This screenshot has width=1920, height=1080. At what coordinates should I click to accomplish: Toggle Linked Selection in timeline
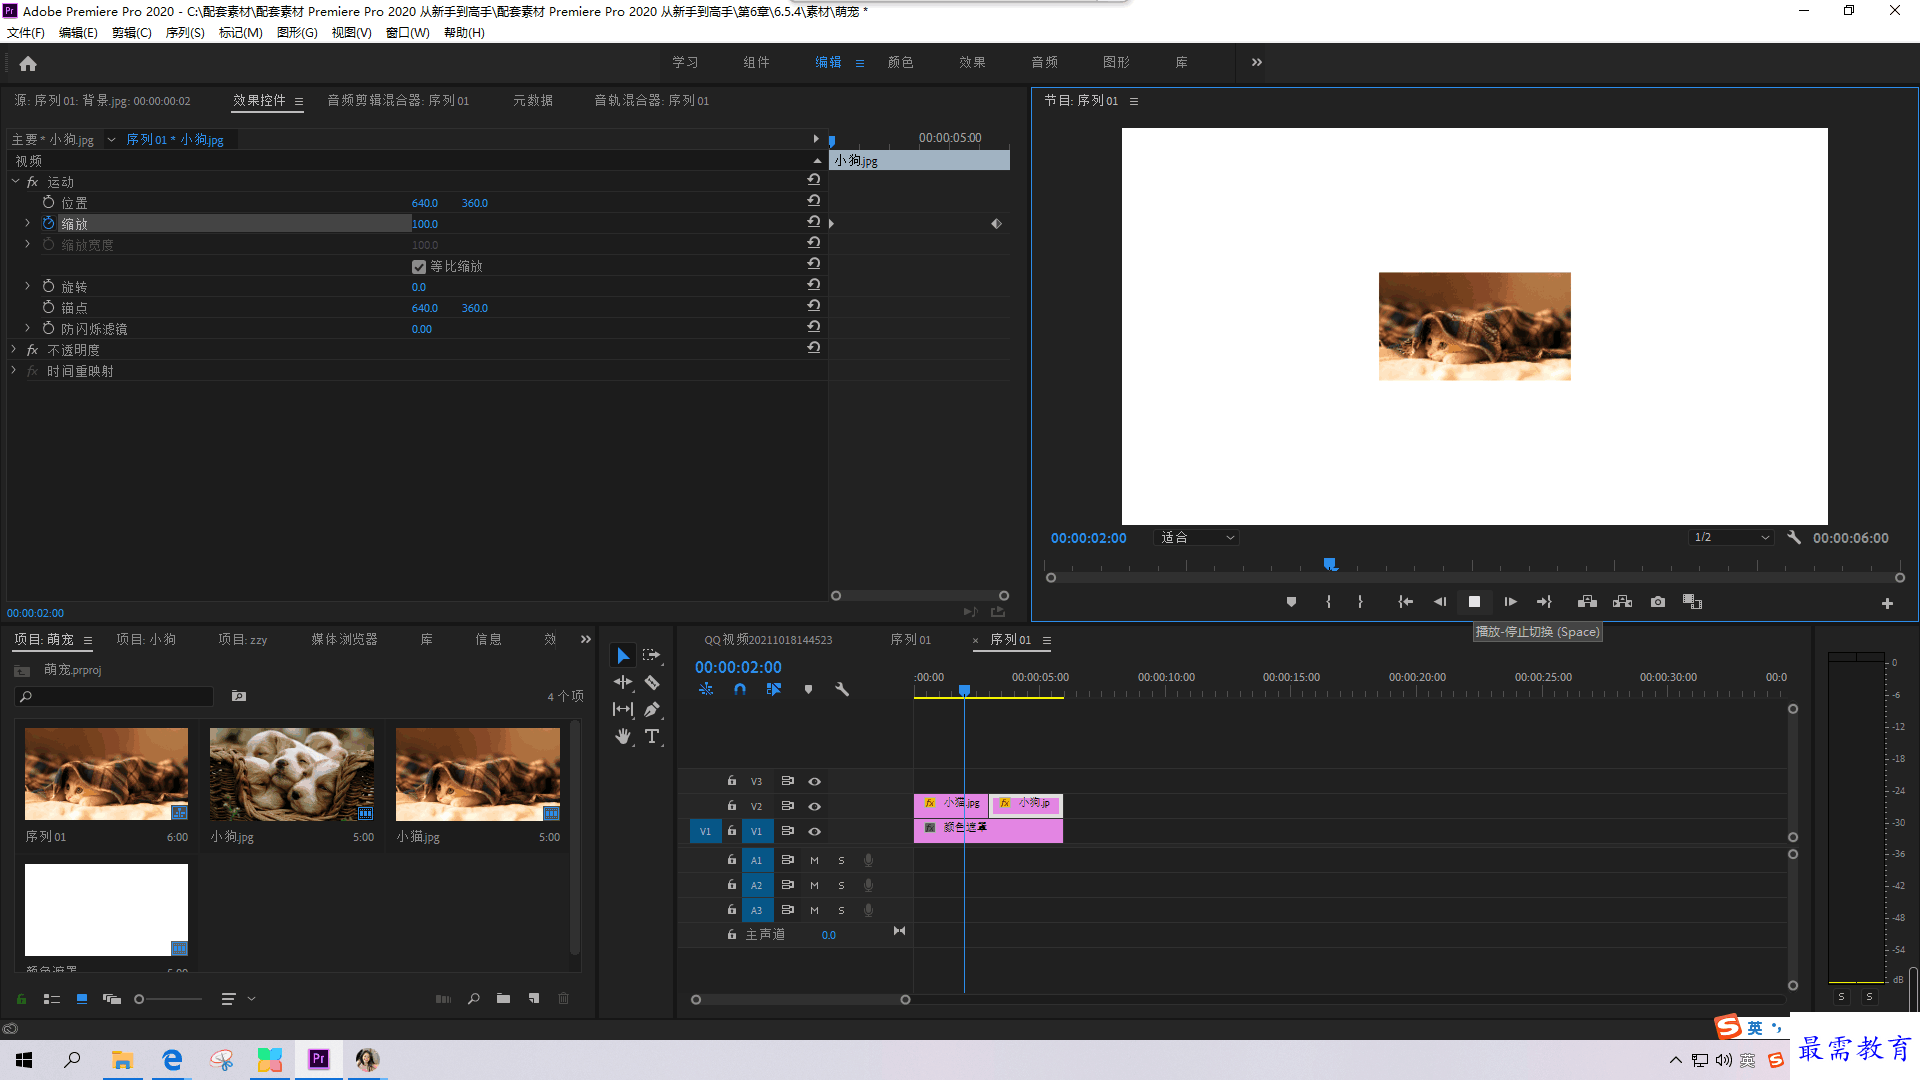coord(774,689)
